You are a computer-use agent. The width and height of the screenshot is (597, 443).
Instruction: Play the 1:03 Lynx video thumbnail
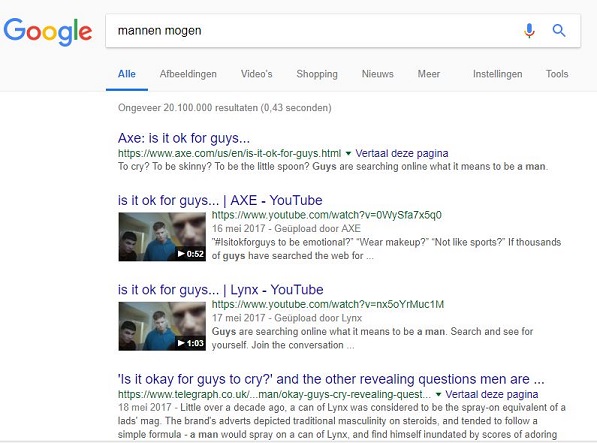click(162, 326)
